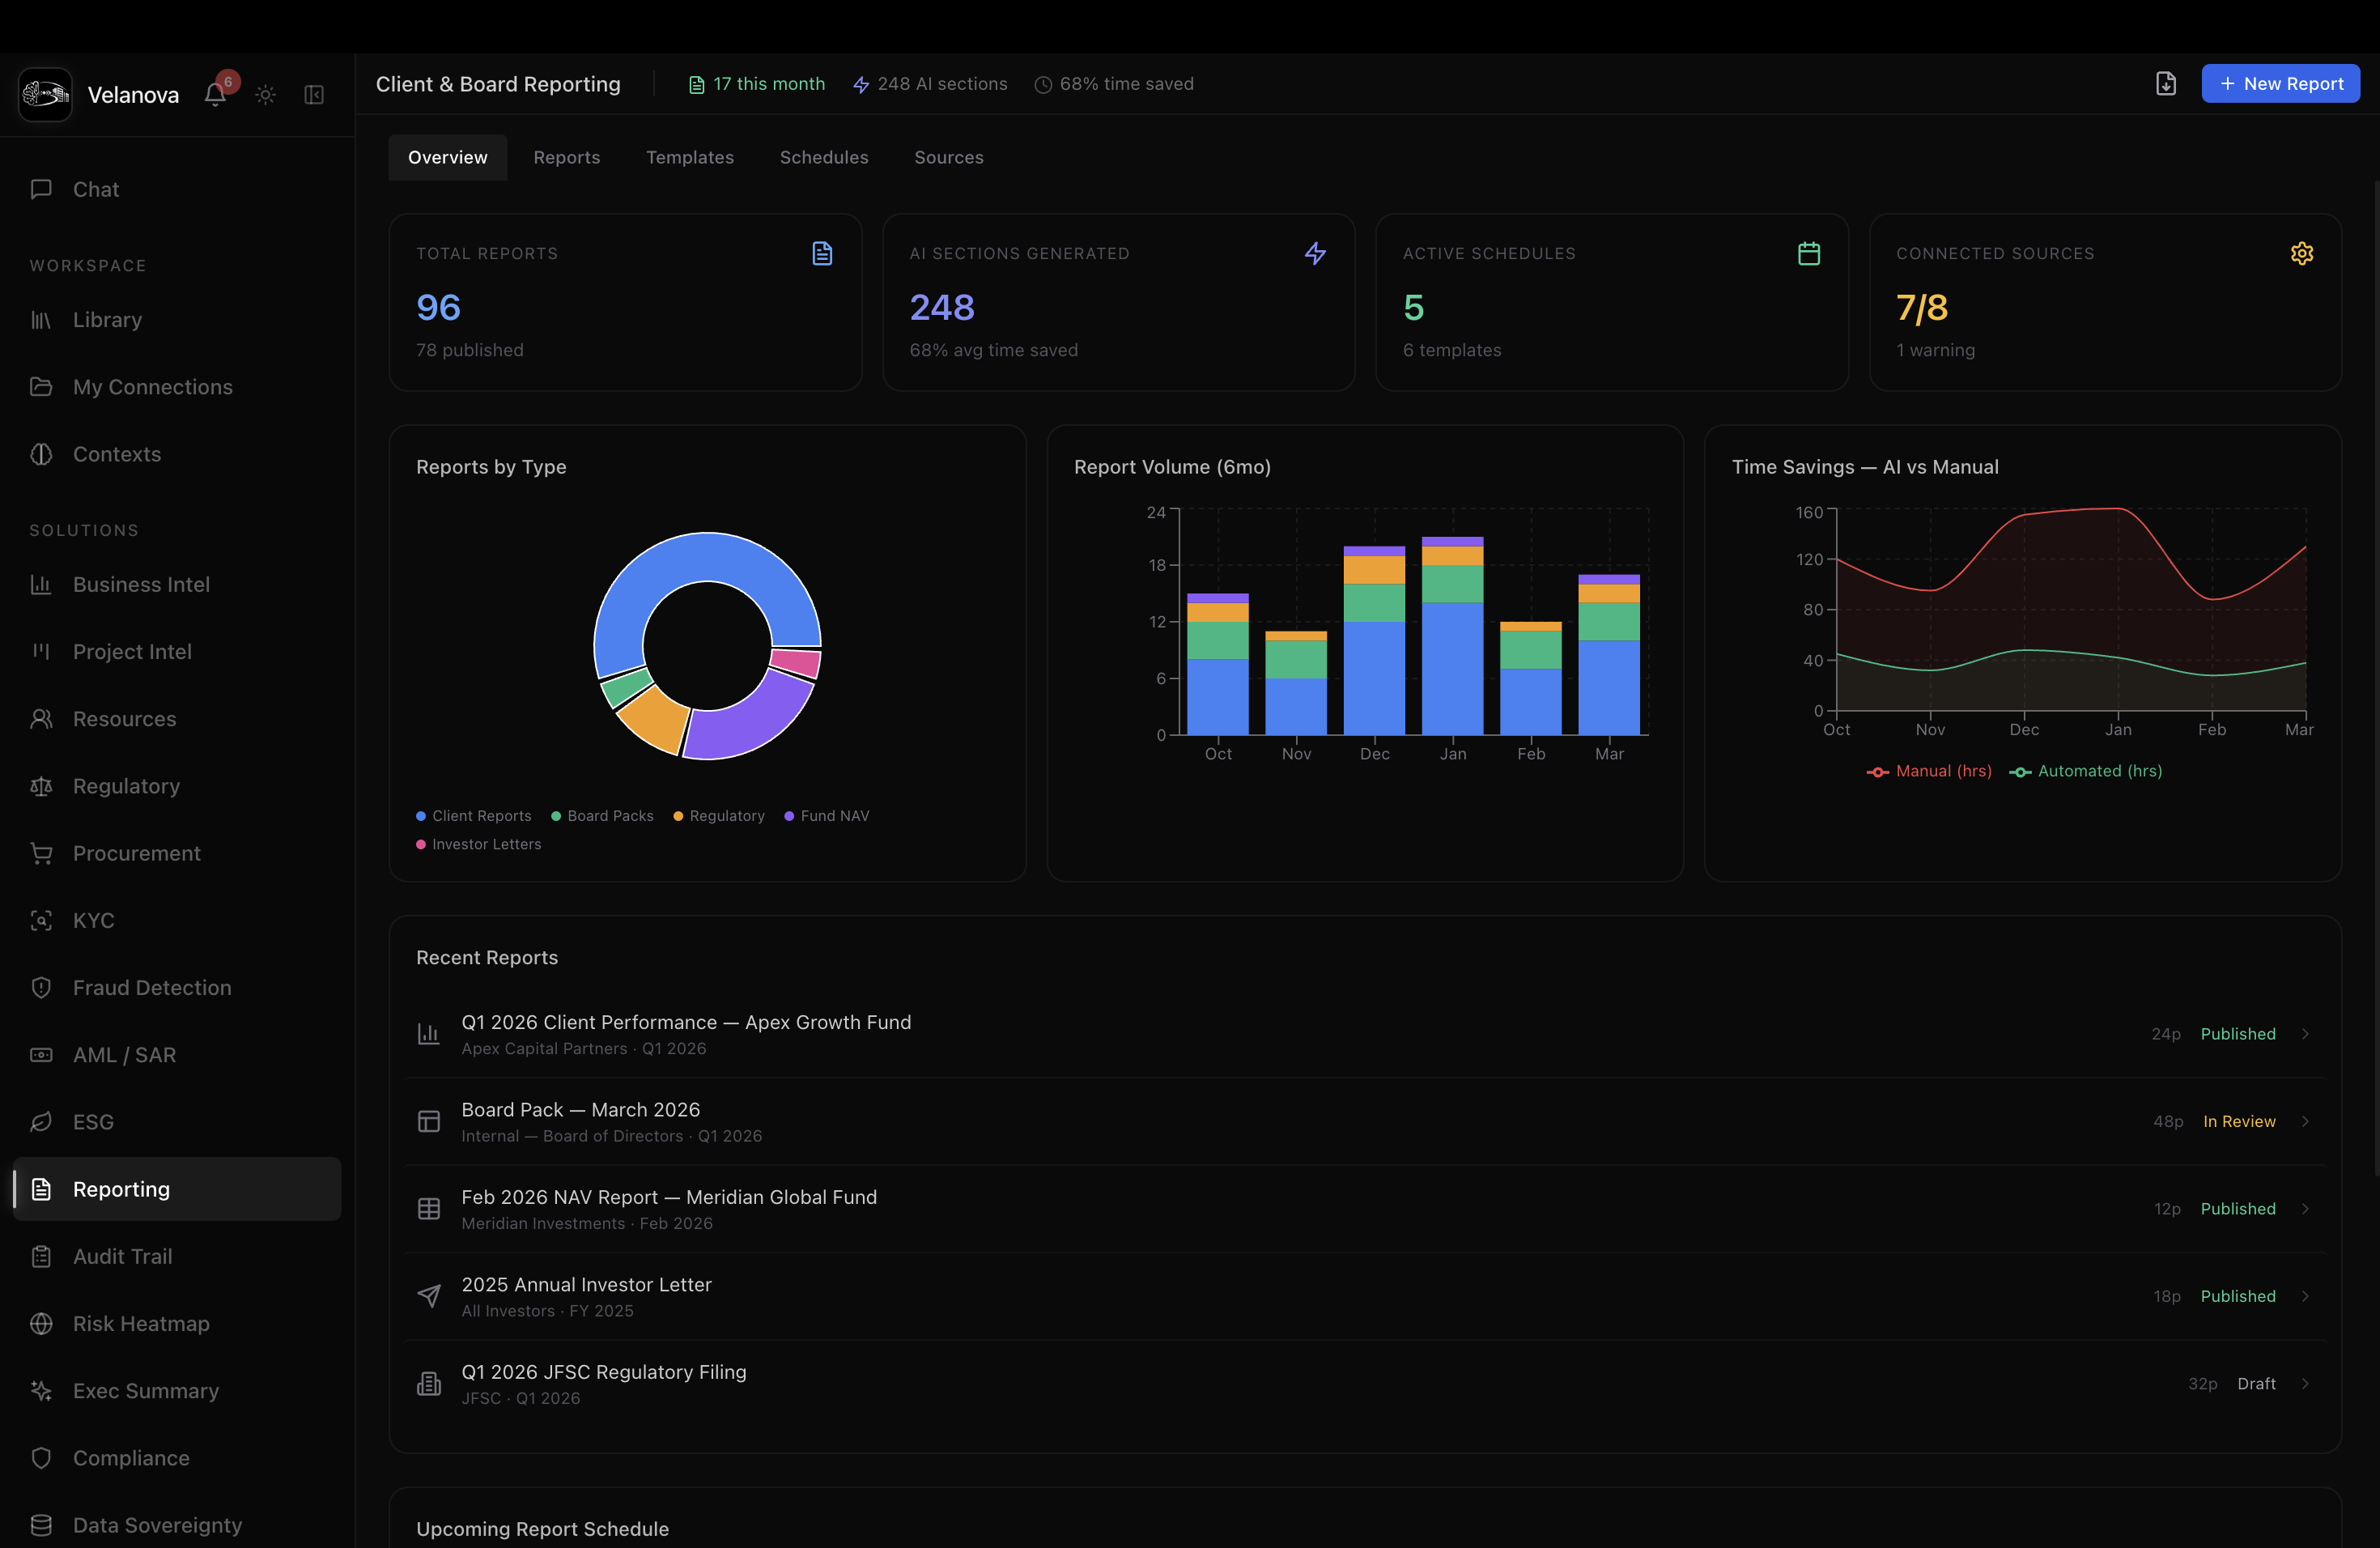Toggle the Manual (hrs) series in Time Savings
The height and width of the screenshot is (1548, 2380).
pos(1929,771)
